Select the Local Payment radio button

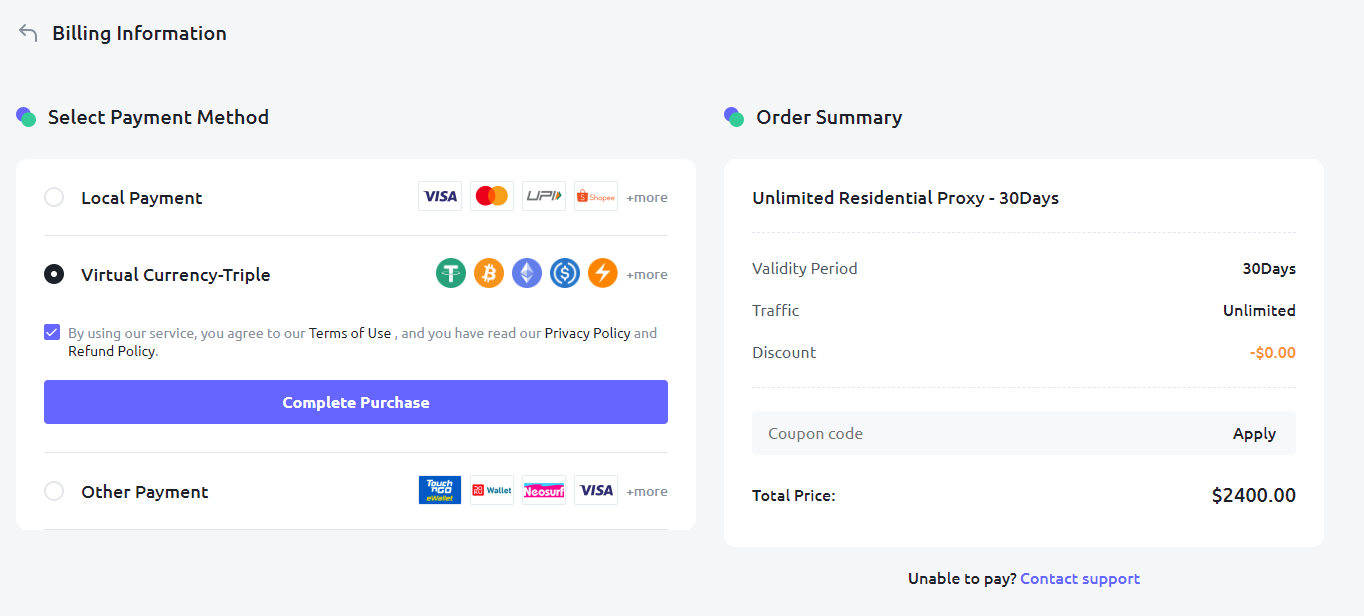tap(54, 197)
